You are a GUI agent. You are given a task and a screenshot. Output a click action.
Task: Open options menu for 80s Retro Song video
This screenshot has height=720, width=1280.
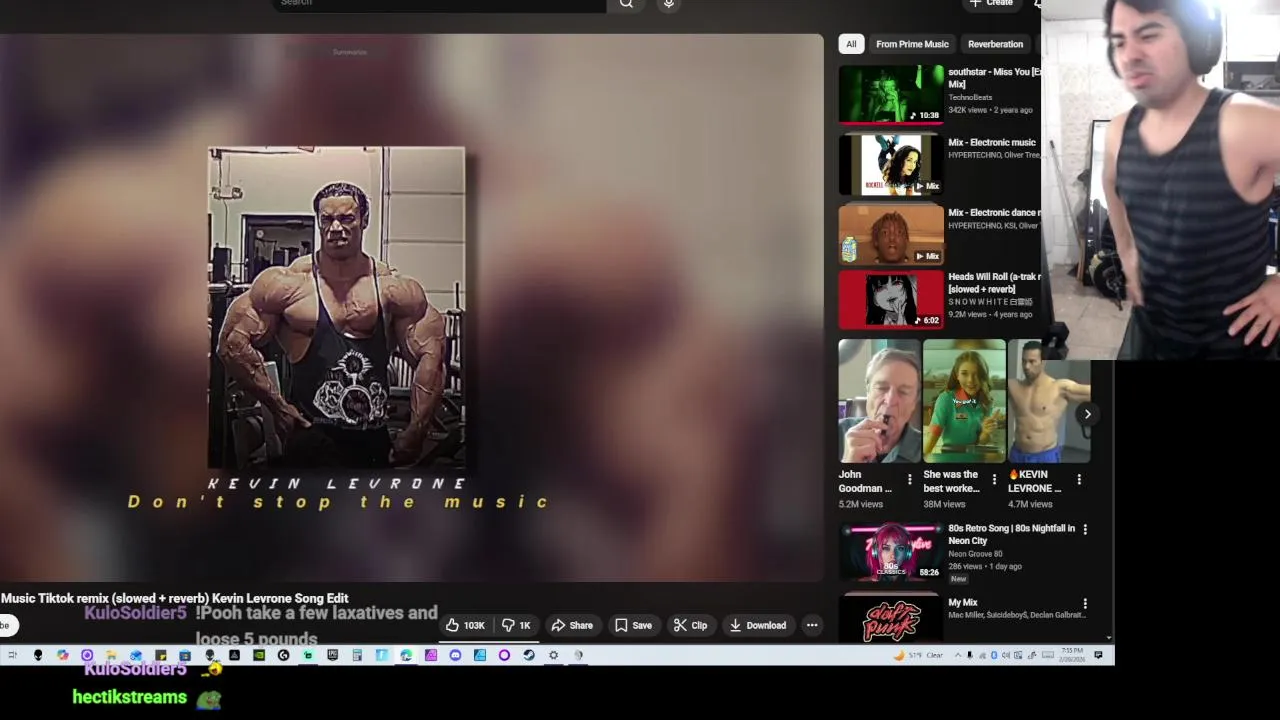coord(1085,529)
